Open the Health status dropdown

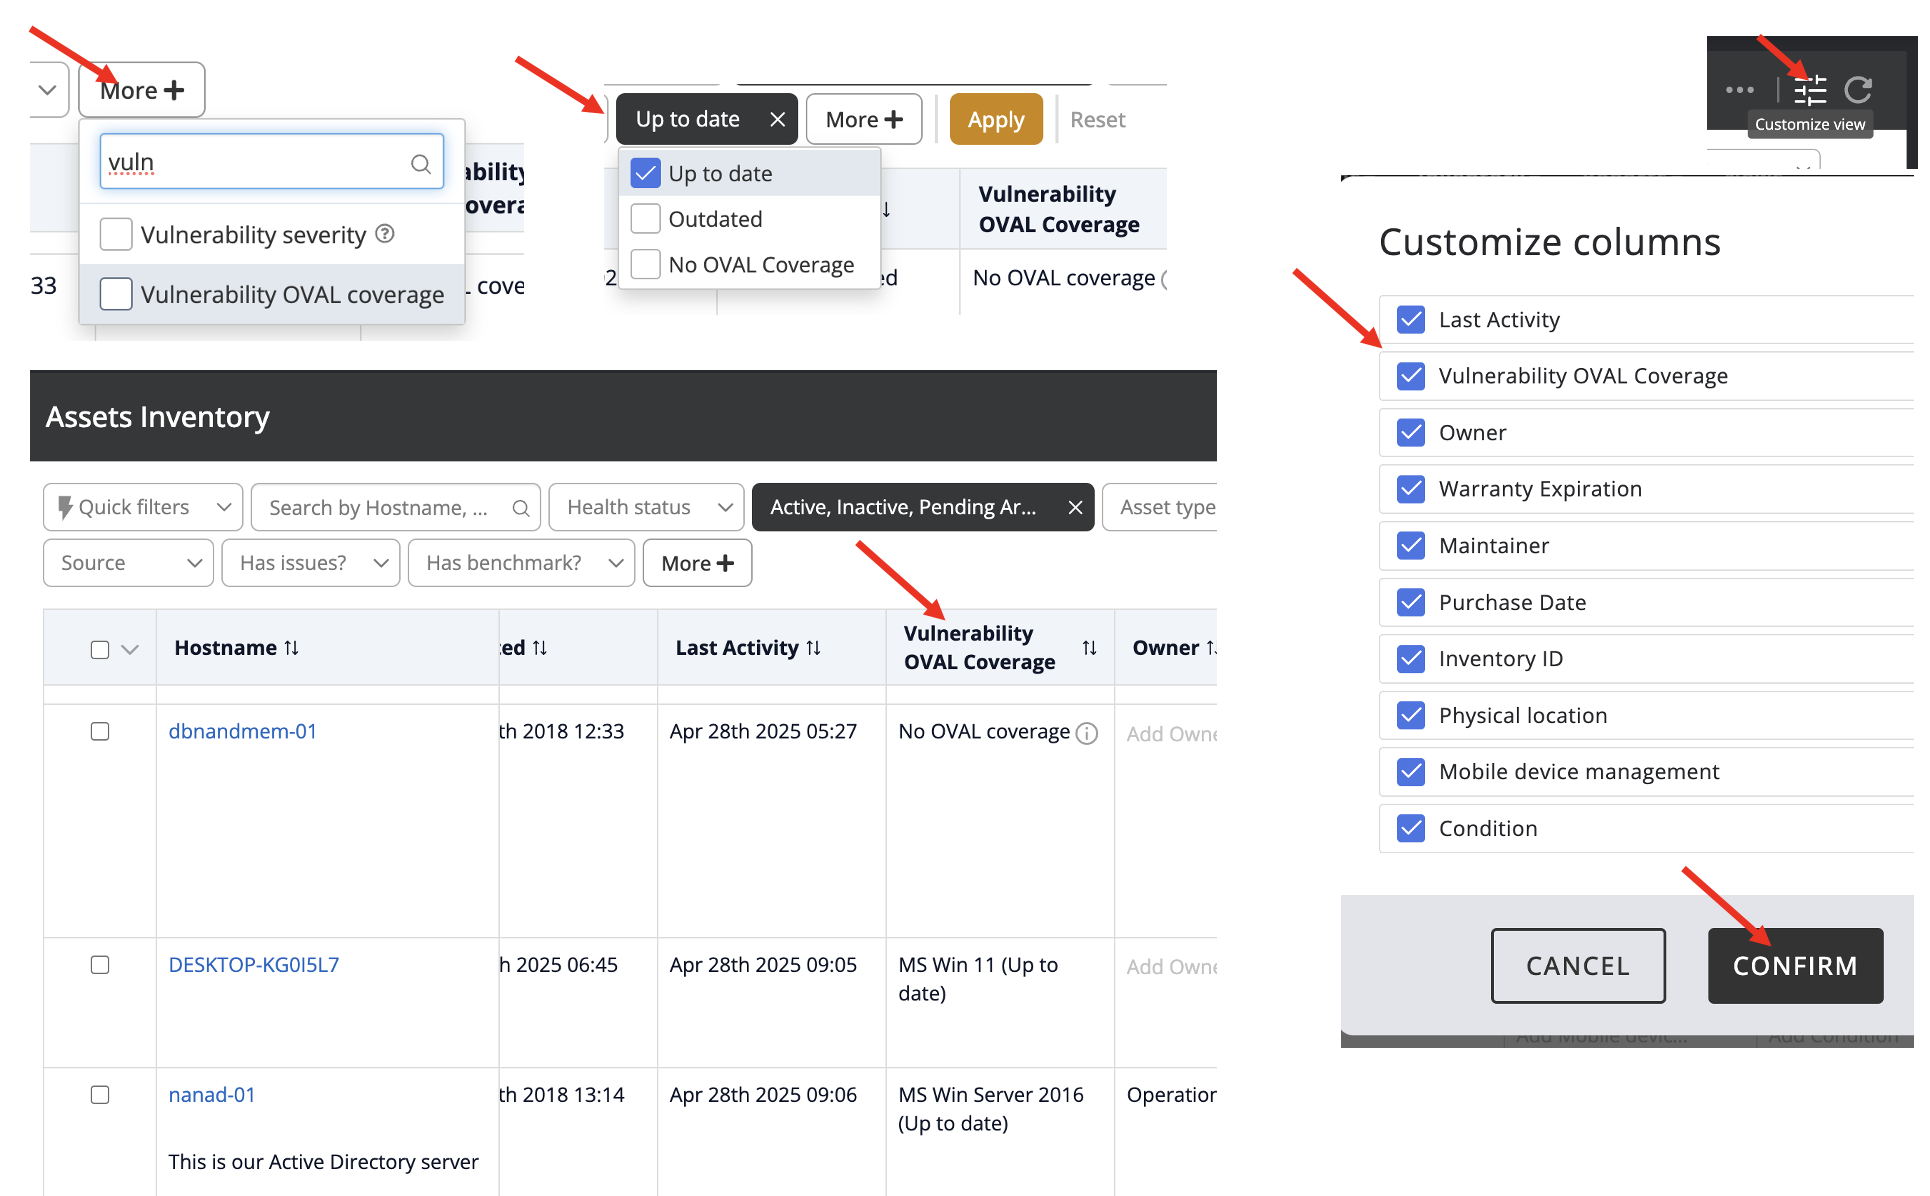coord(646,508)
